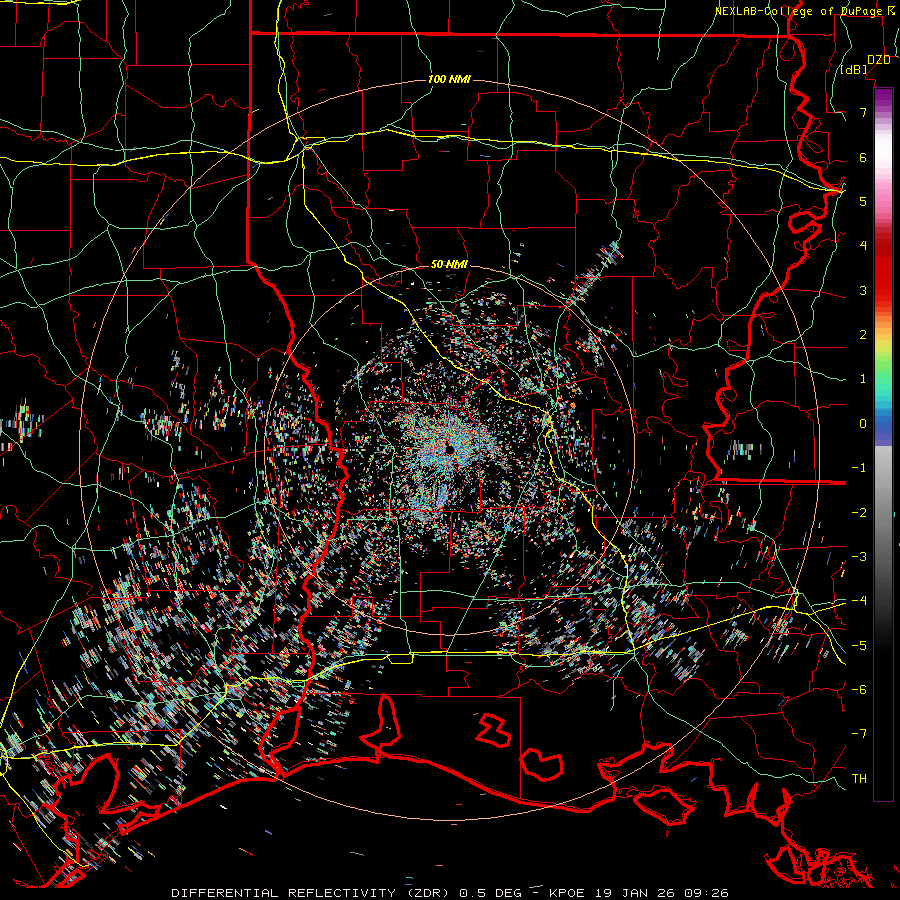Click the "-6" value on the color scale
This screenshot has height=900, width=900.
coord(859,690)
